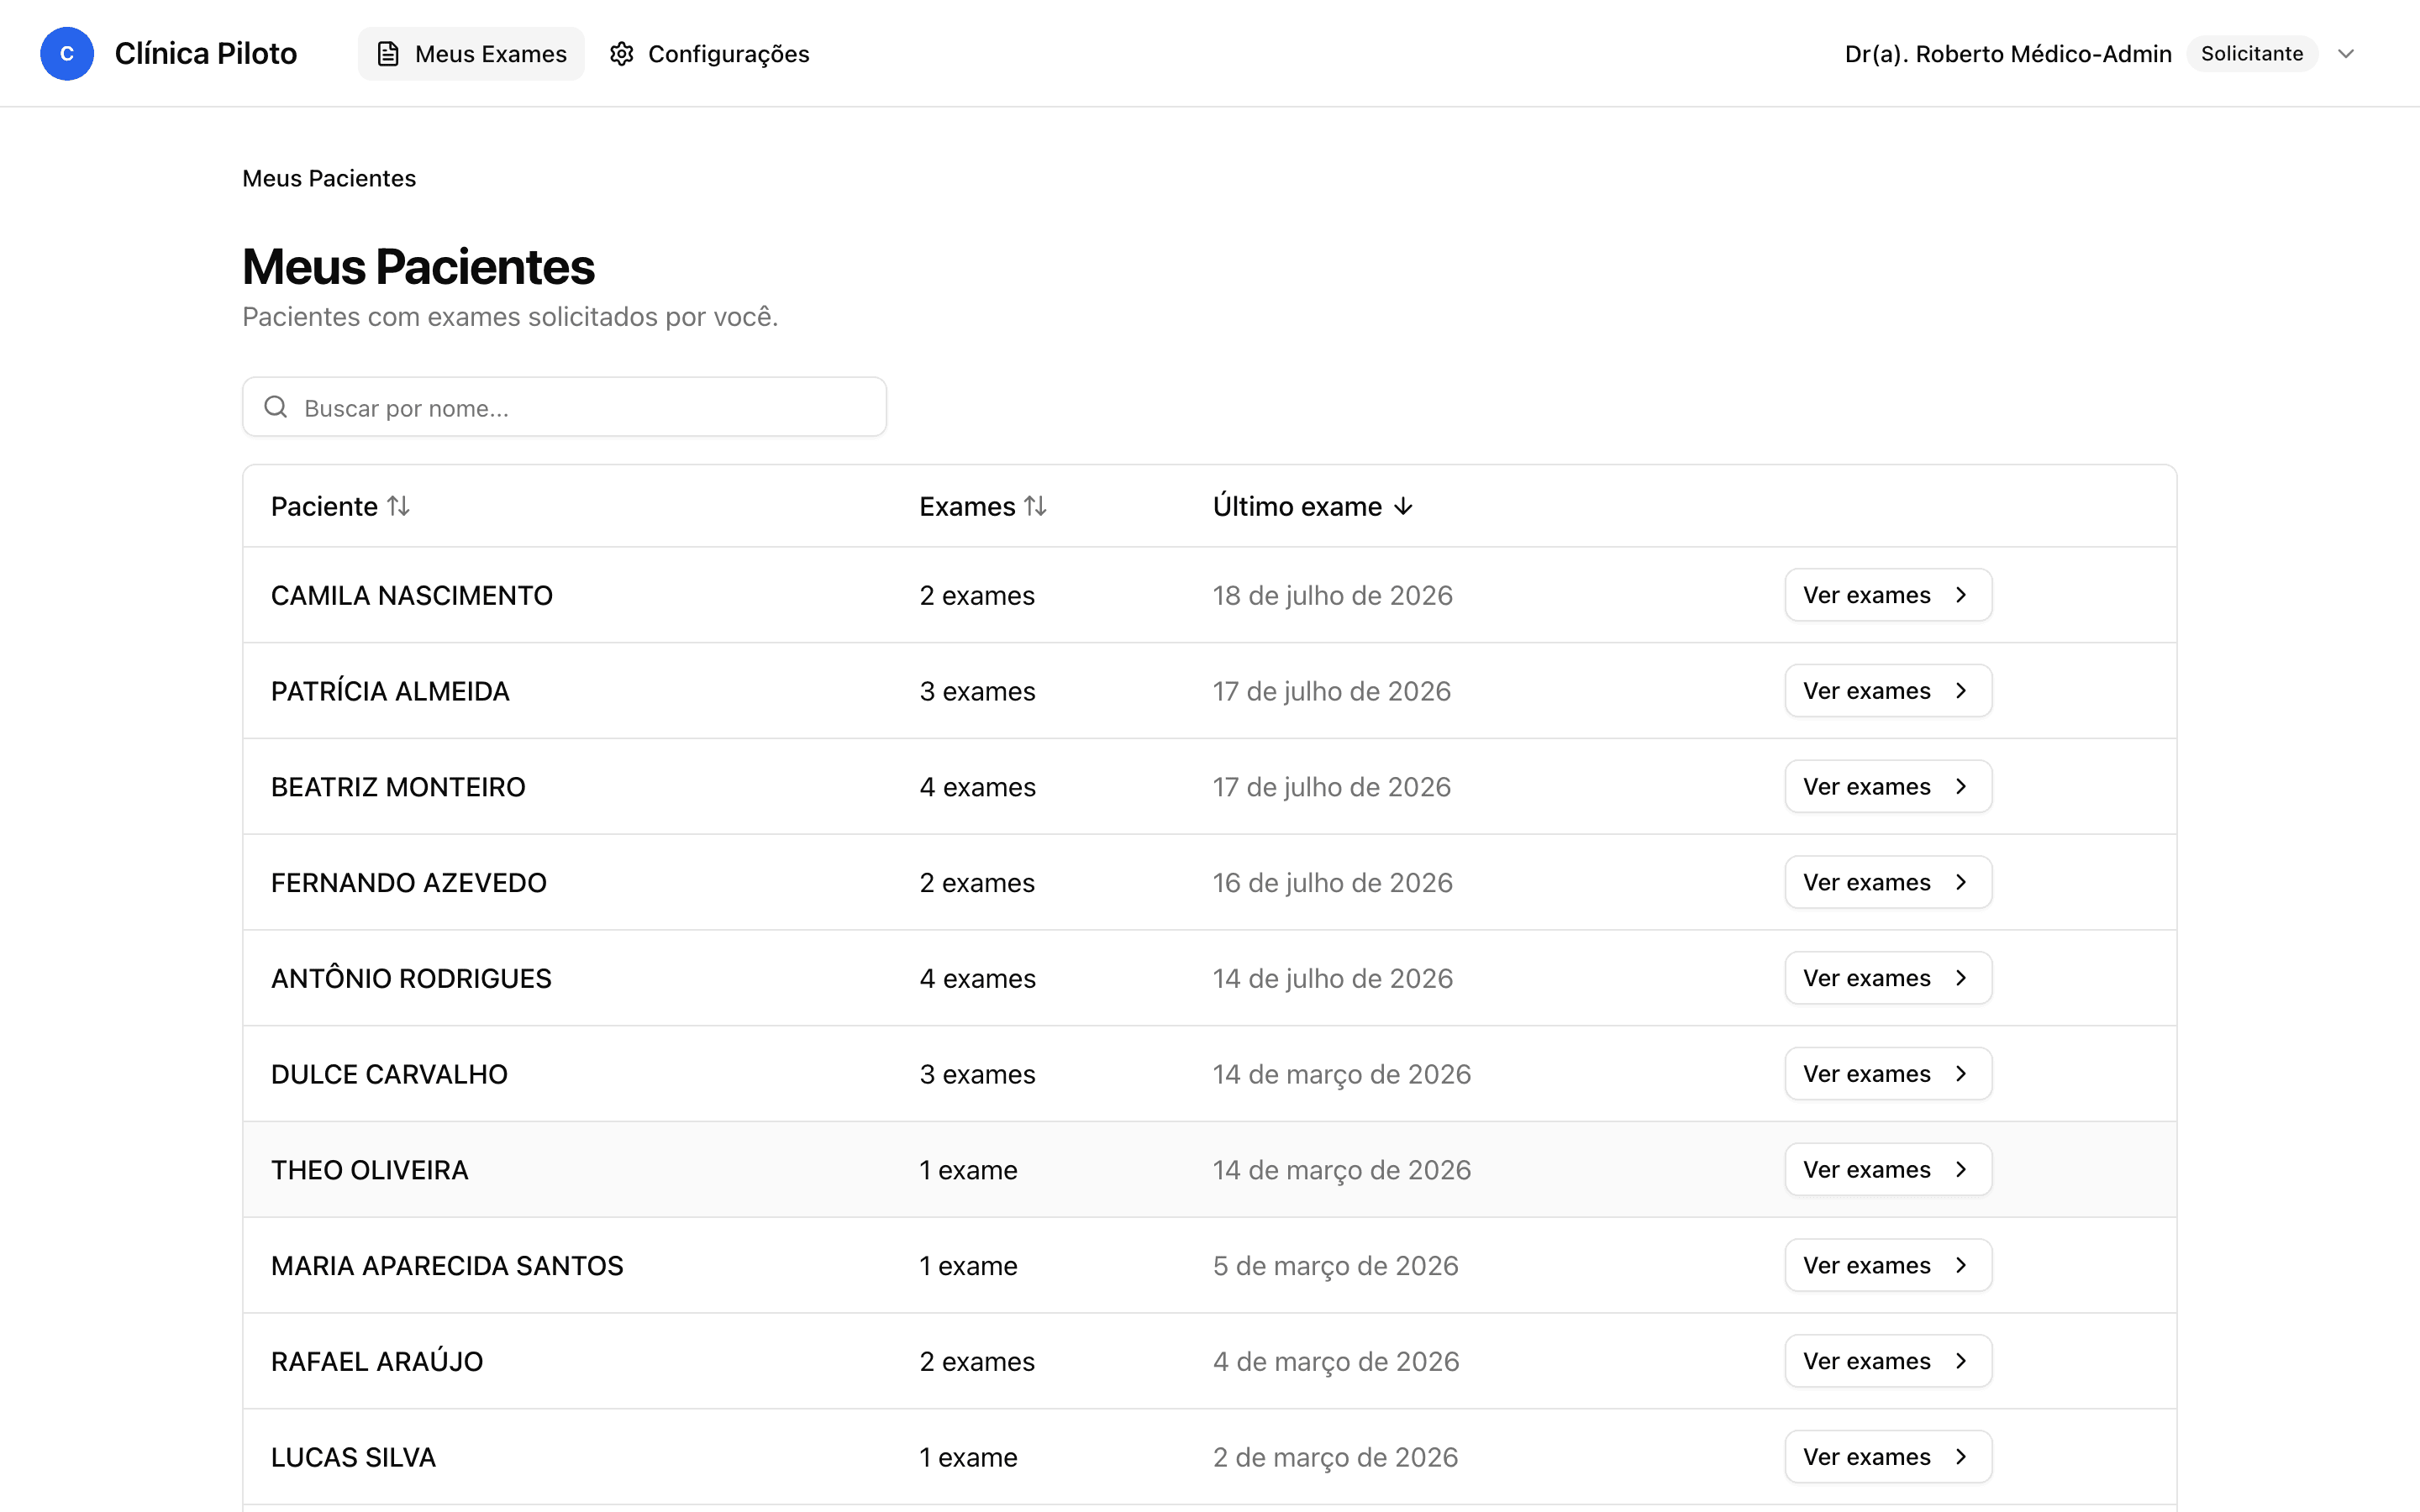This screenshot has width=2420, height=1512.
Task: Click the Clínica Piloto brand name
Action: [x=206, y=54]
